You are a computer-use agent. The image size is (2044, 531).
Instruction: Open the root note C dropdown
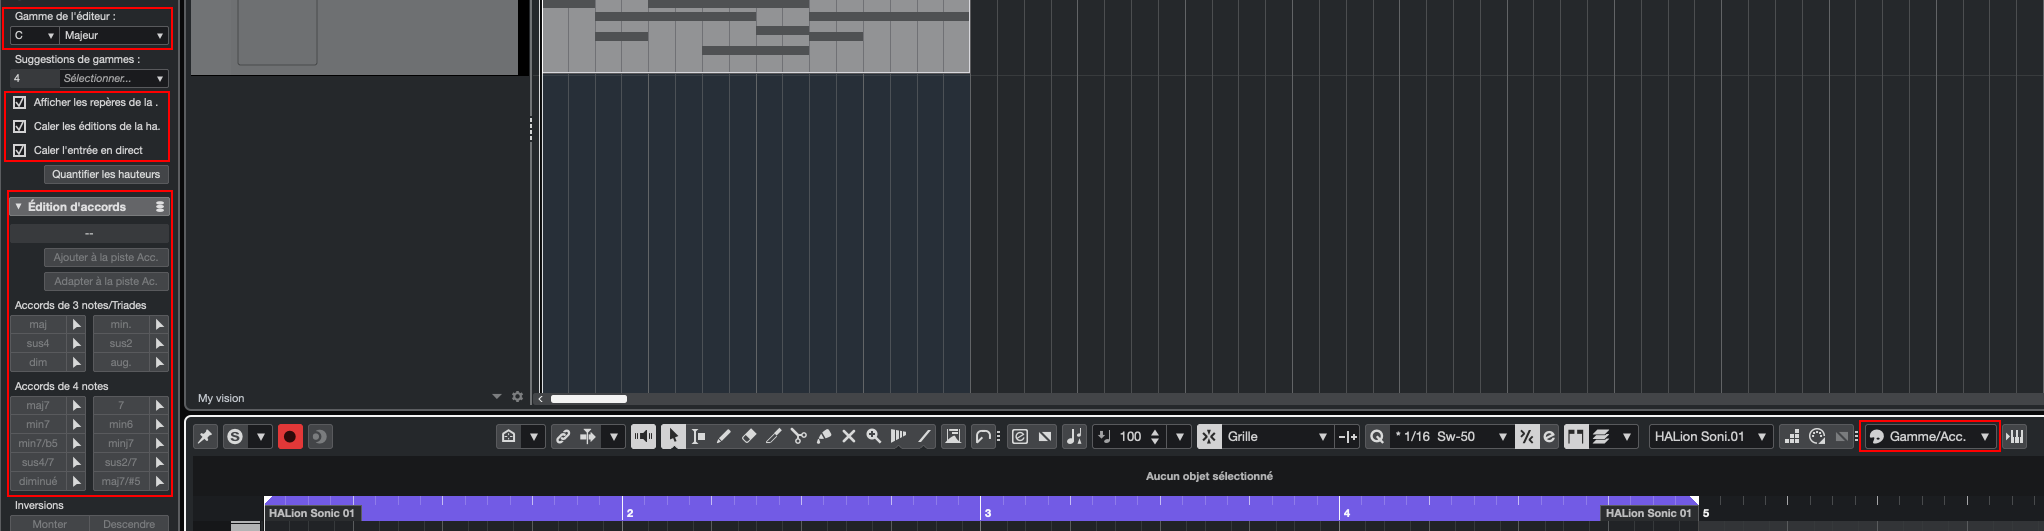[x=34, y=35]
